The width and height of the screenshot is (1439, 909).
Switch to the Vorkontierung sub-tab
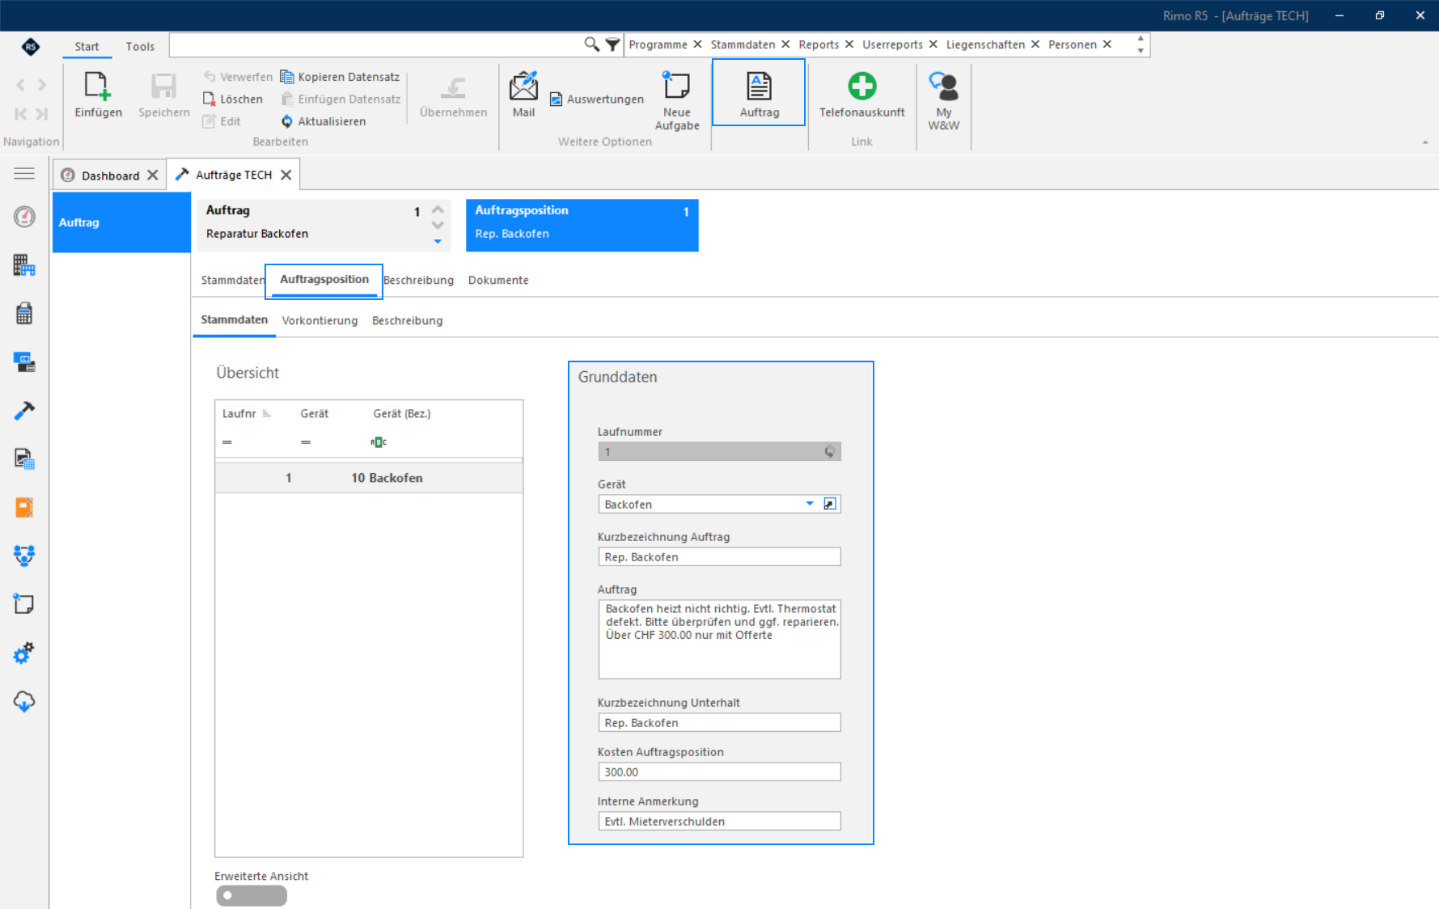click(x=319, y=321)
